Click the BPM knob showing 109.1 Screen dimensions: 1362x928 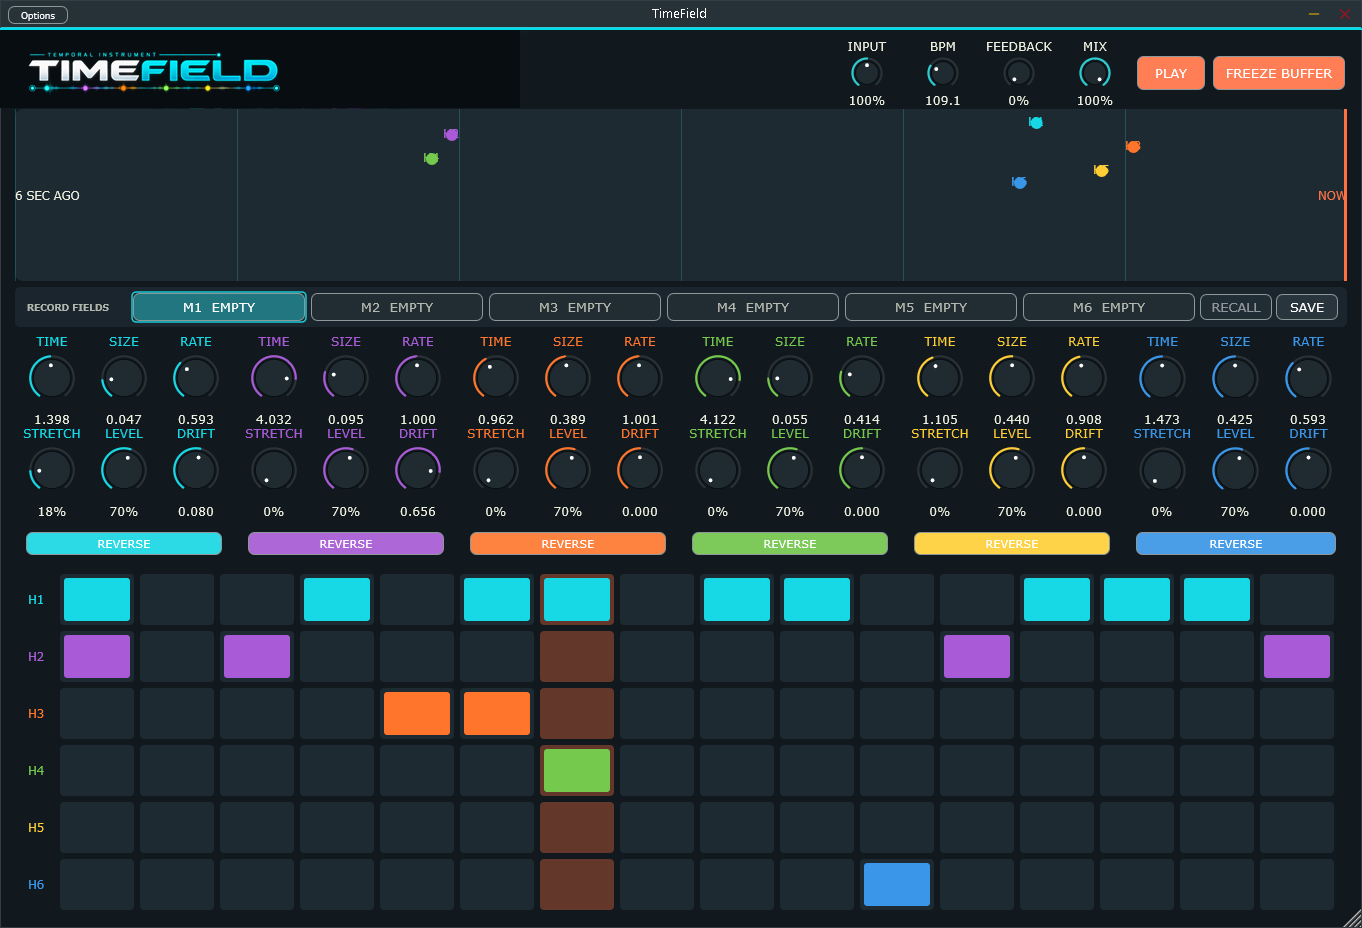943,73
